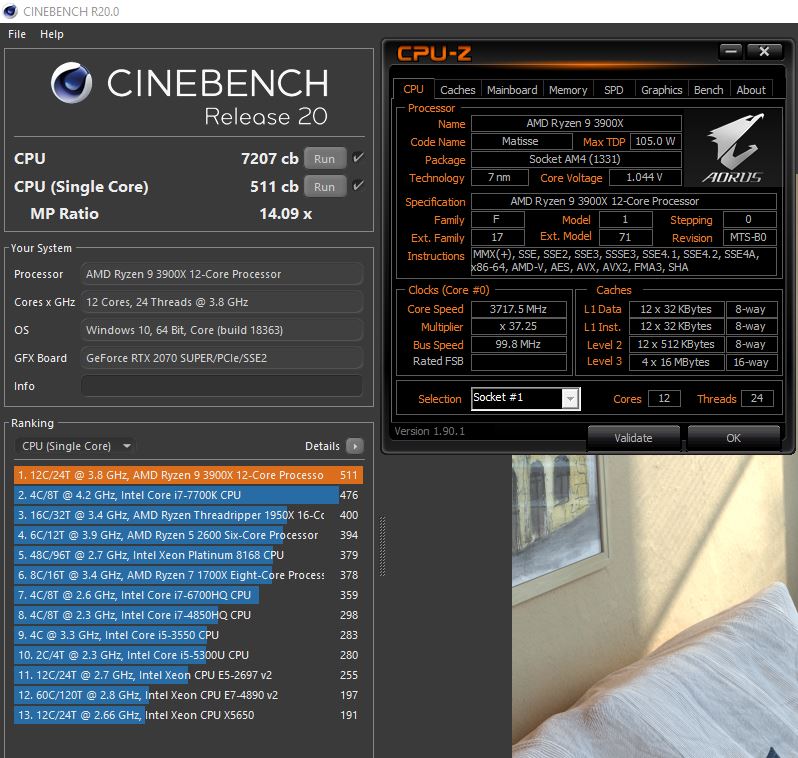Viewport: 798px width, 758px height.
Task: Click the Cores value 12 in CPU-Z
Action: 664,398
